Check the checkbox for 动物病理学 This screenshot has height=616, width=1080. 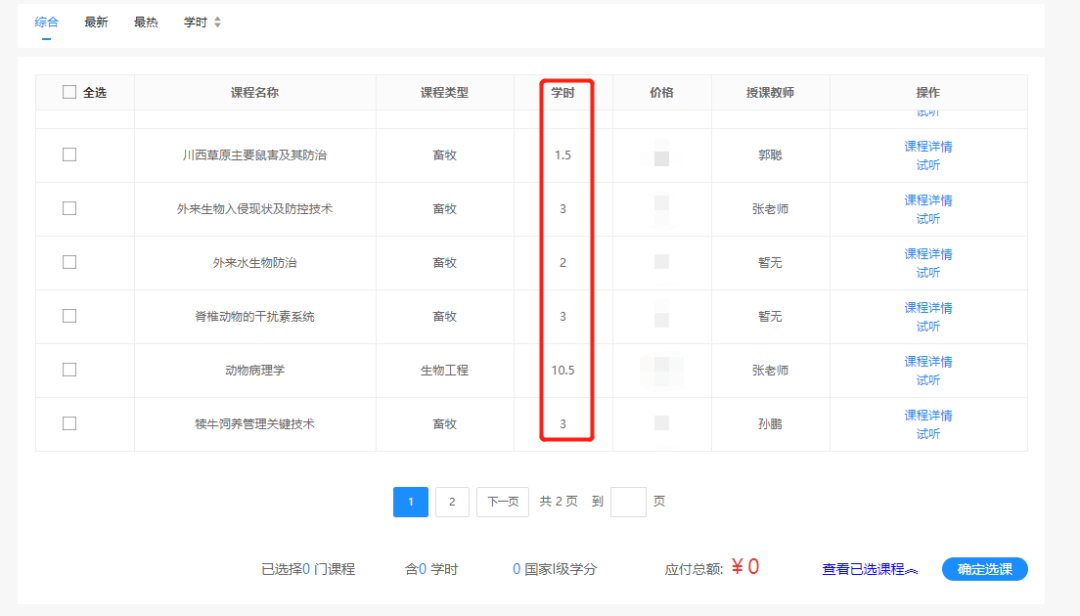[69, 369]
